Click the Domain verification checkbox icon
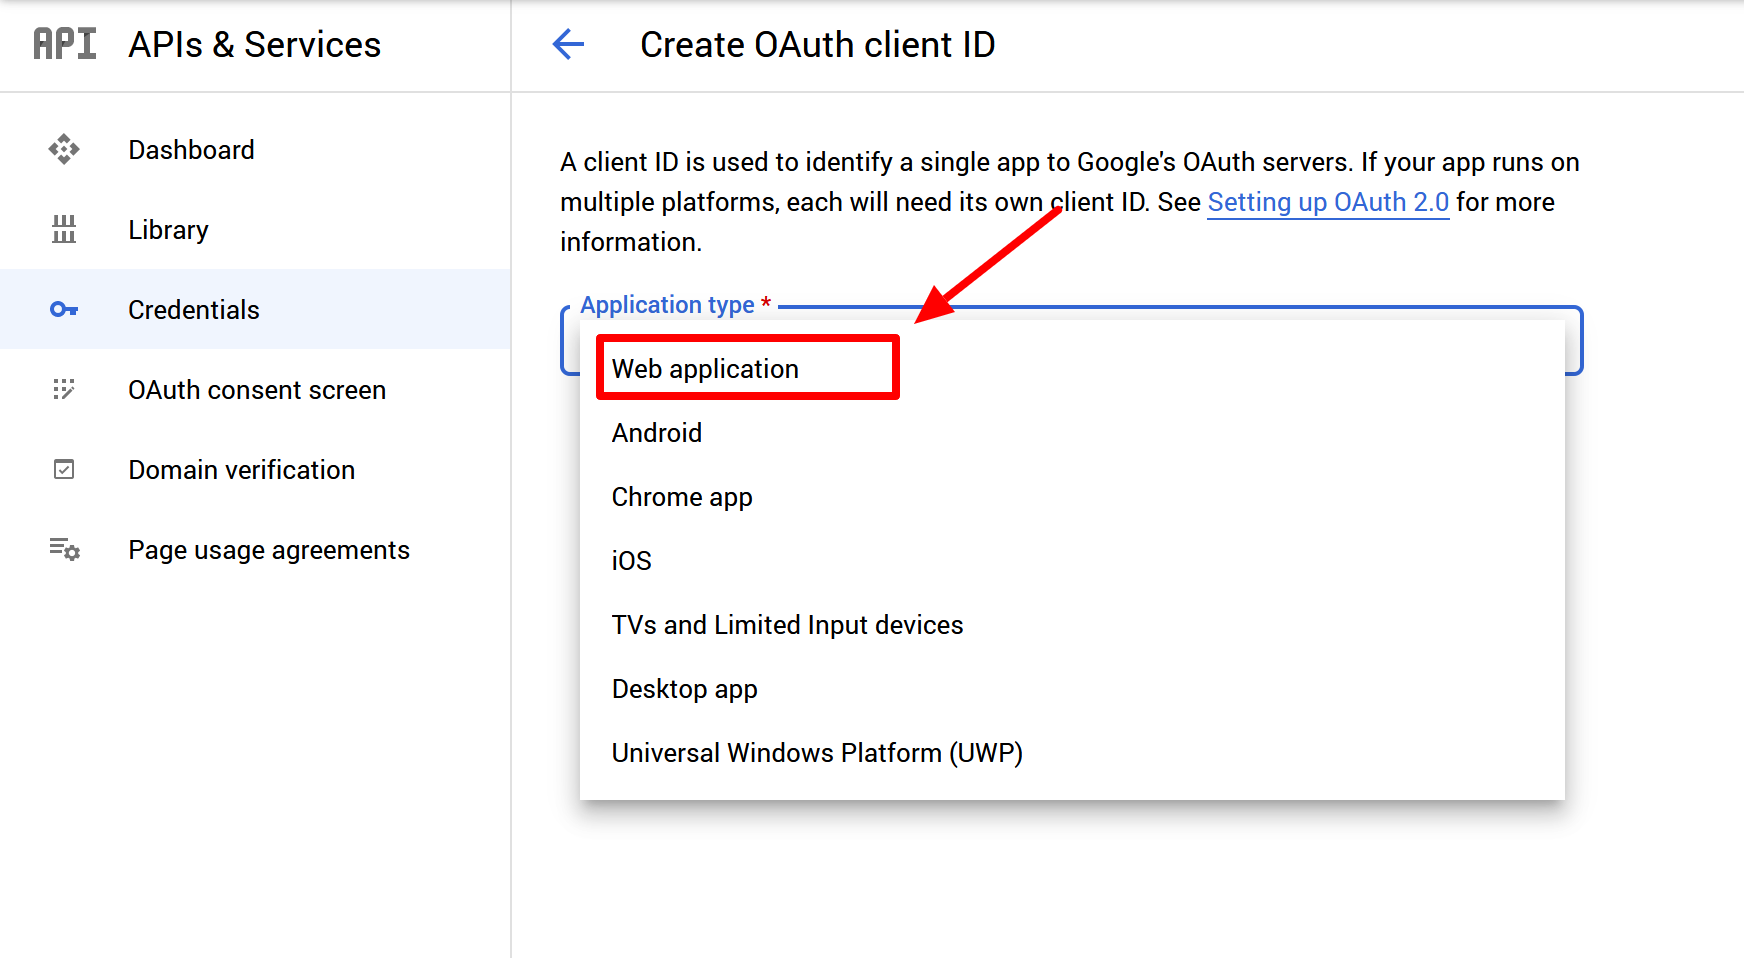The height and width of the screenshot is (958, 1744). pos(64,469)
